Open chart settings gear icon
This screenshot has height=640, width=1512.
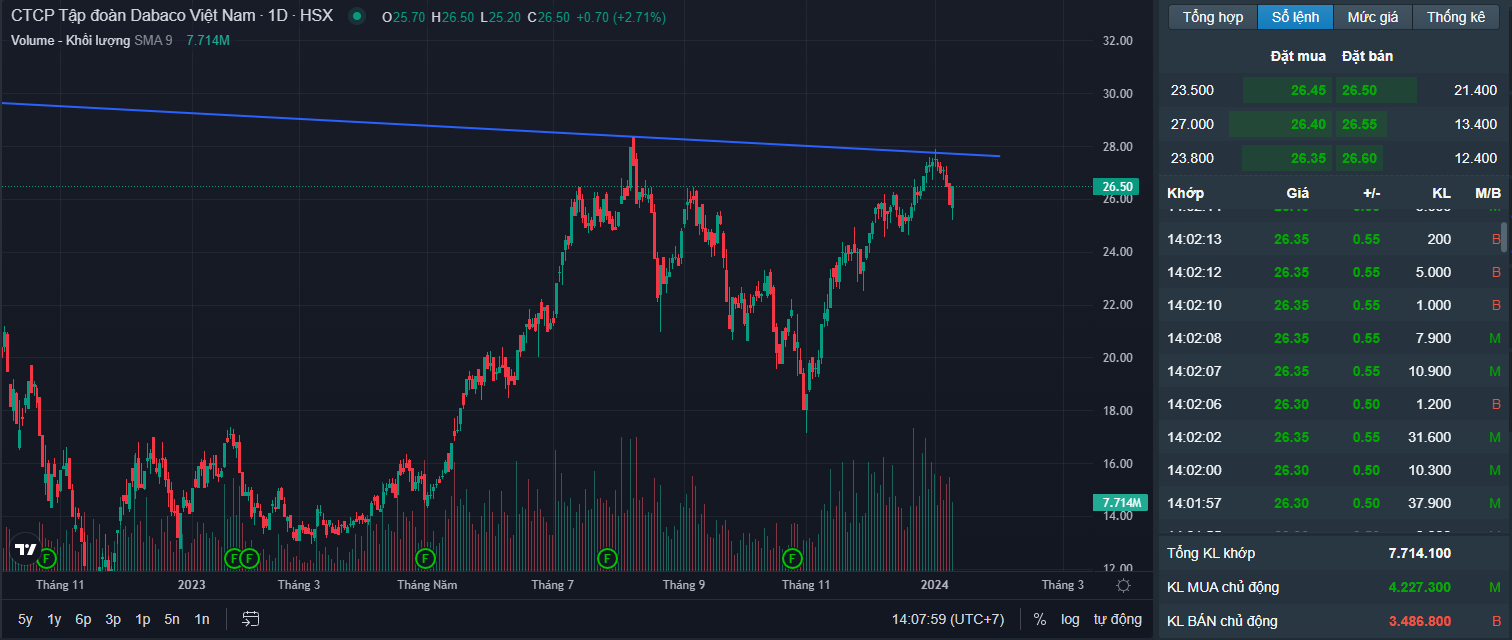pos(1123,586)
